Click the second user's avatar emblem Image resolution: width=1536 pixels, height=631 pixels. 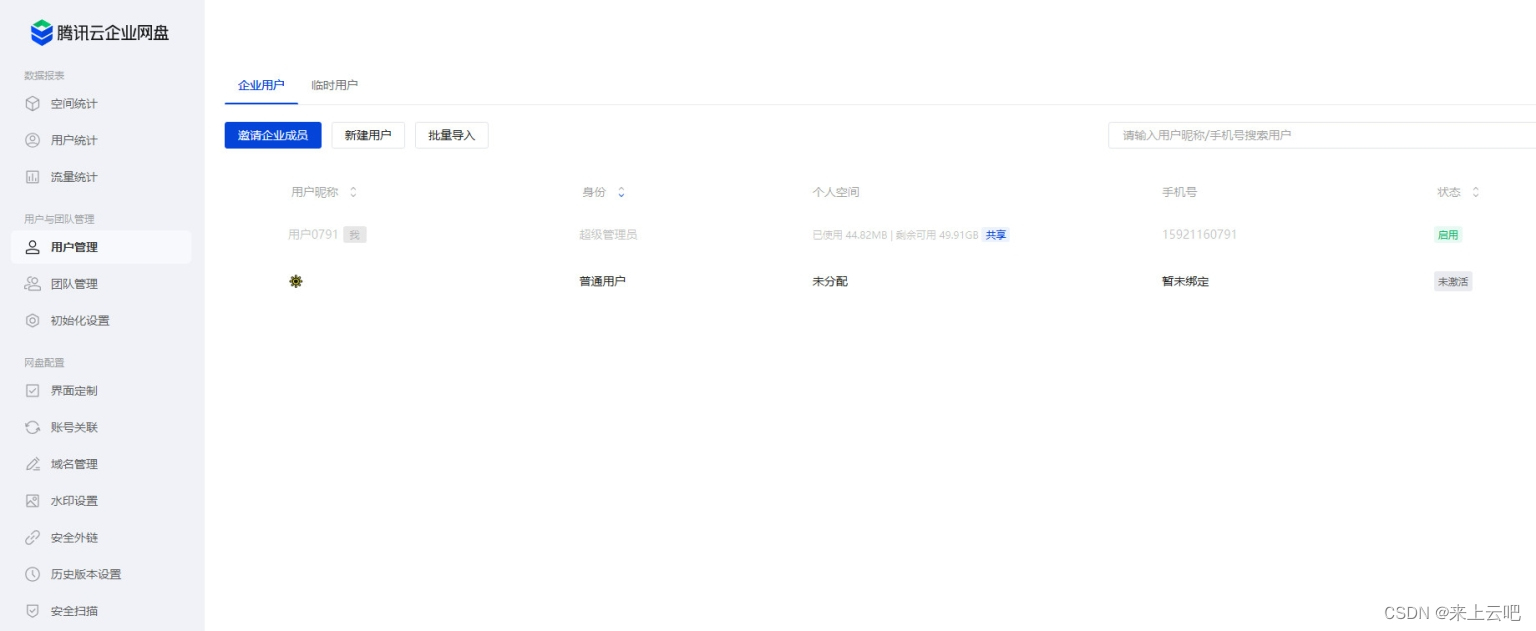click(x=295, y=281)
